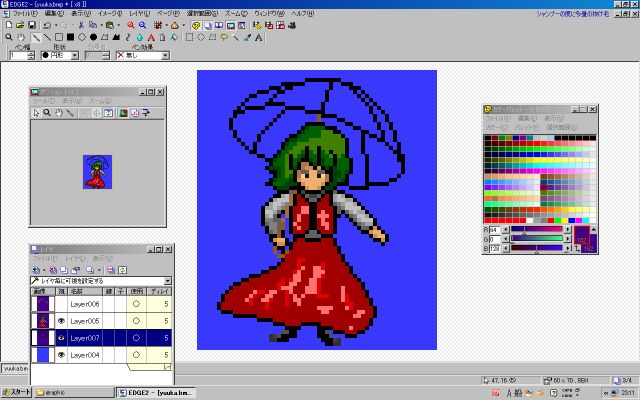The height and width of the screenshot is (400, 640).
Task: Toggle visibility eye of Layer007
Action: point(61,338)
